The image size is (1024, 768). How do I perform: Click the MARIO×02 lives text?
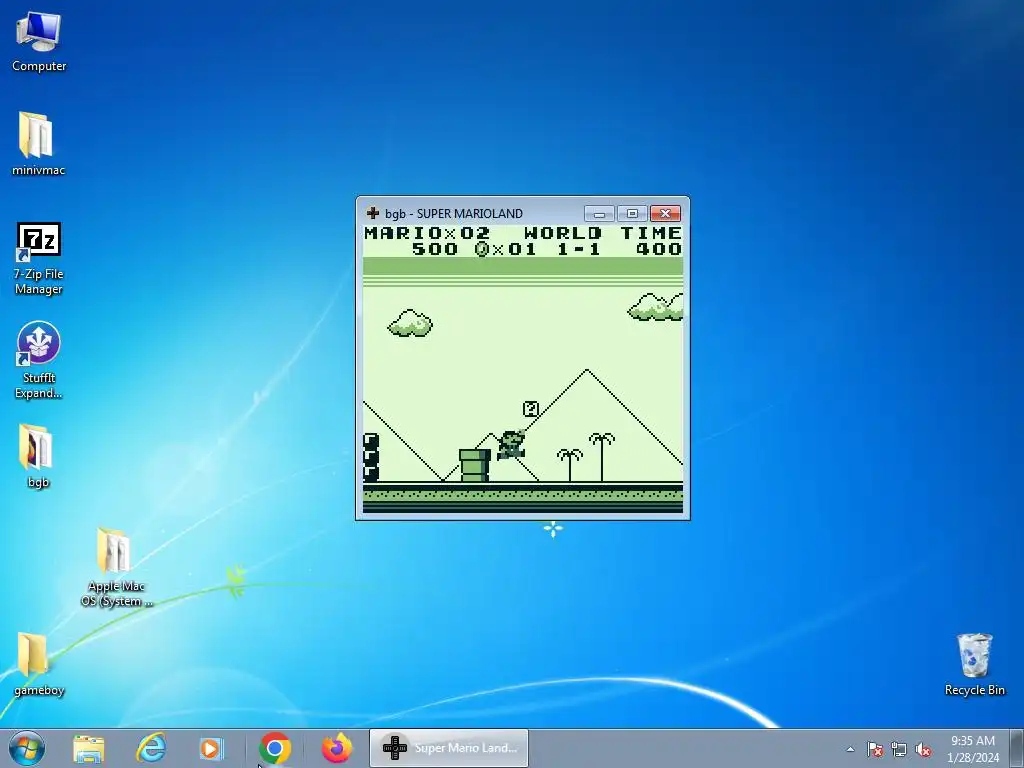[x=427, y=233]
